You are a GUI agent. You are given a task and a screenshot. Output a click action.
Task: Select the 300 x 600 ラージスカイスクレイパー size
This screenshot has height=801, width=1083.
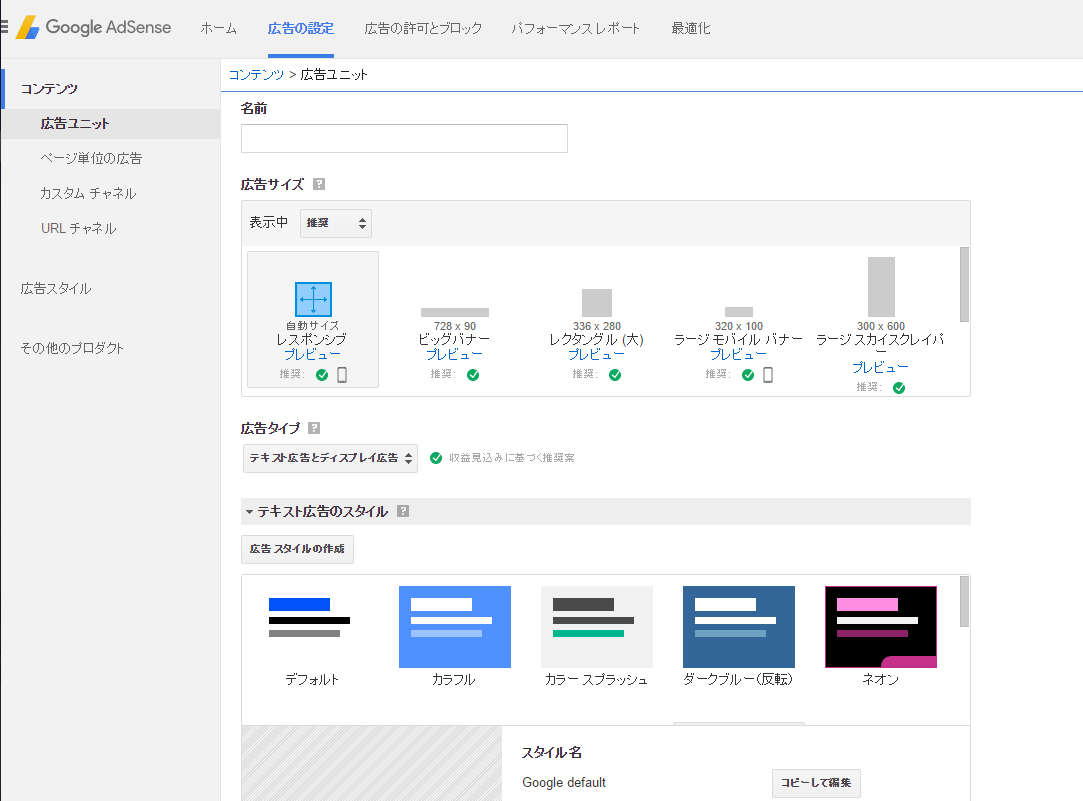pos(881,287)
